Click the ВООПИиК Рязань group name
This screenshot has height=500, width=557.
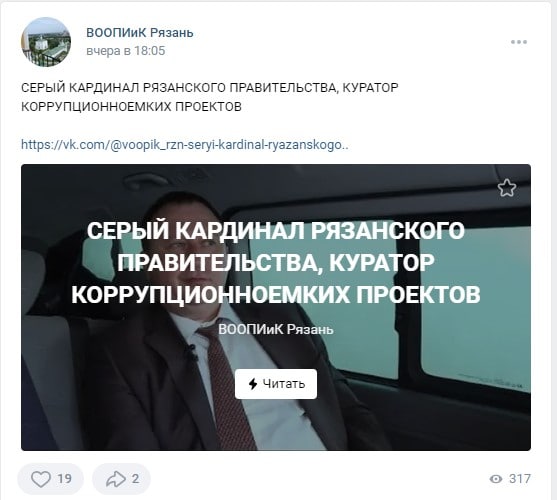tap(140, 33)
